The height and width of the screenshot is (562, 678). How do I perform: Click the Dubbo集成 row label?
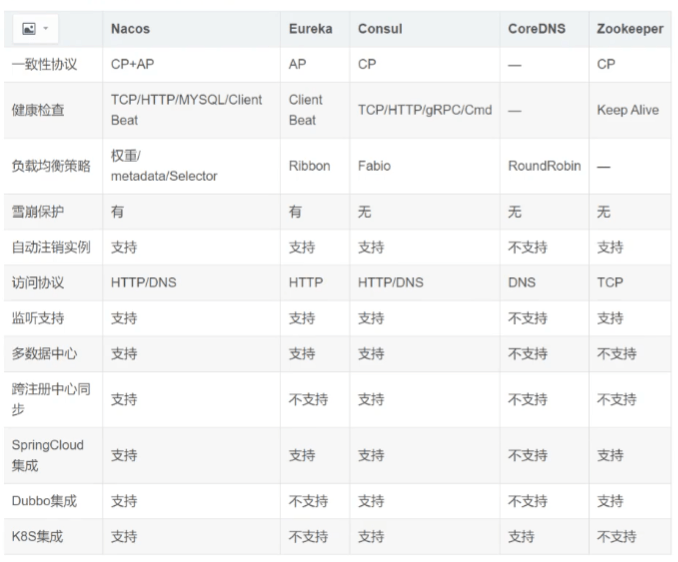click(44, 501)
